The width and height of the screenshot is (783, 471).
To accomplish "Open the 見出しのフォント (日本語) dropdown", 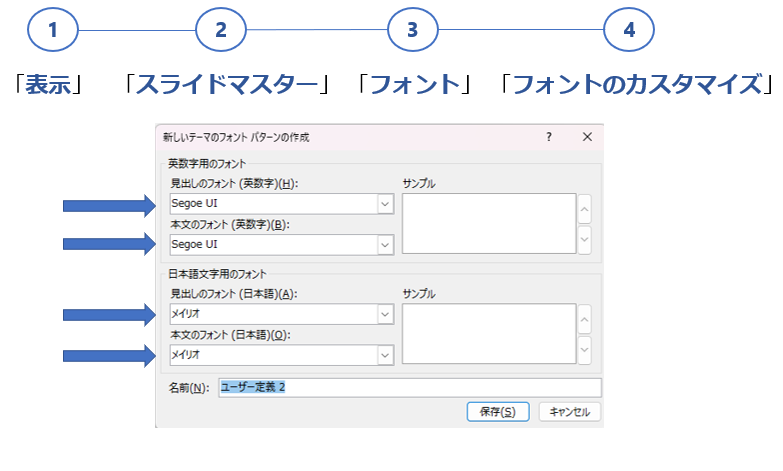I will (x=385, y=314).
